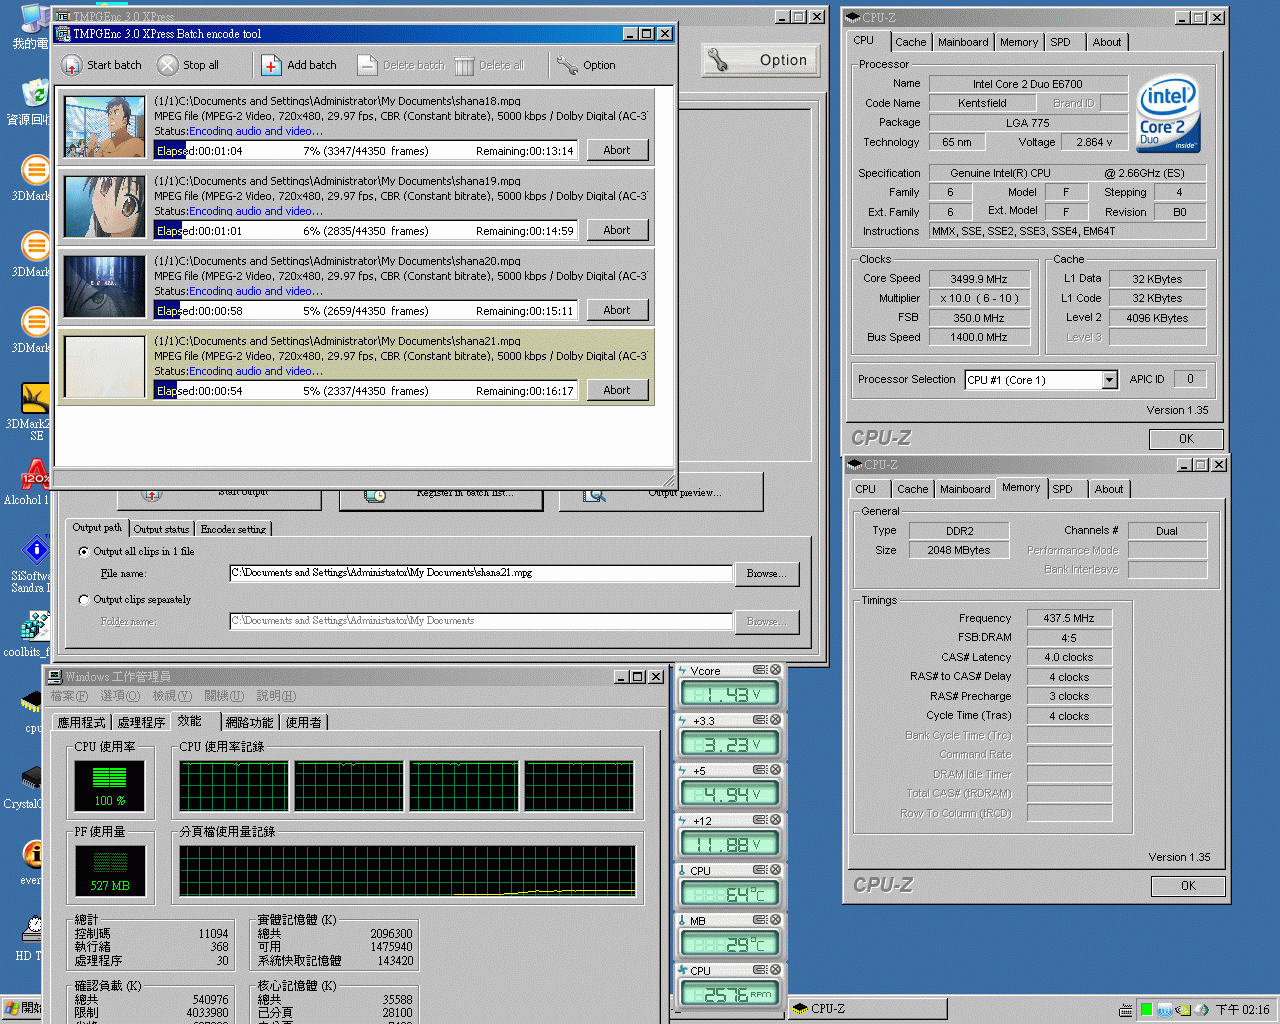The width and height of the screenshot is (1280, 1024).
Task: Open Mainboard tab in upper CPU-Z window
Action: [x=963, y=42]
